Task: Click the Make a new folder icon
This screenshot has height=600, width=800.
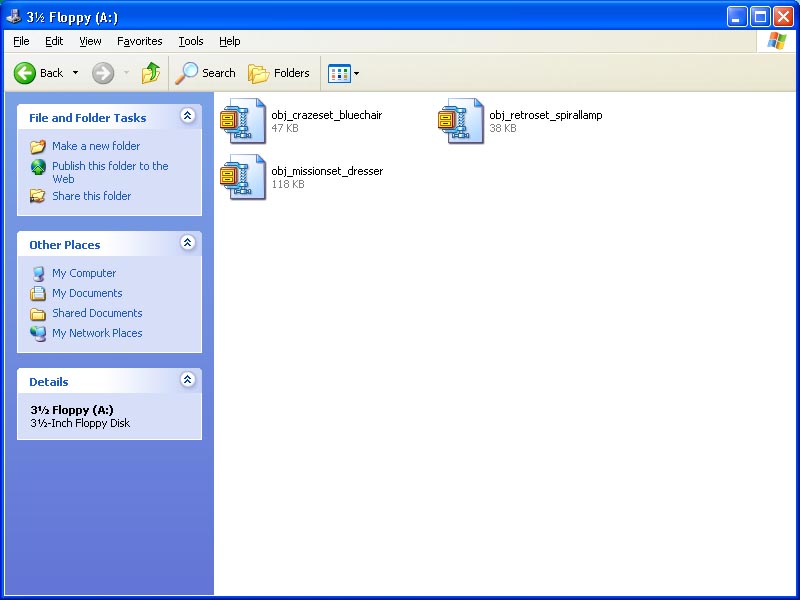Action: point(38,146)
